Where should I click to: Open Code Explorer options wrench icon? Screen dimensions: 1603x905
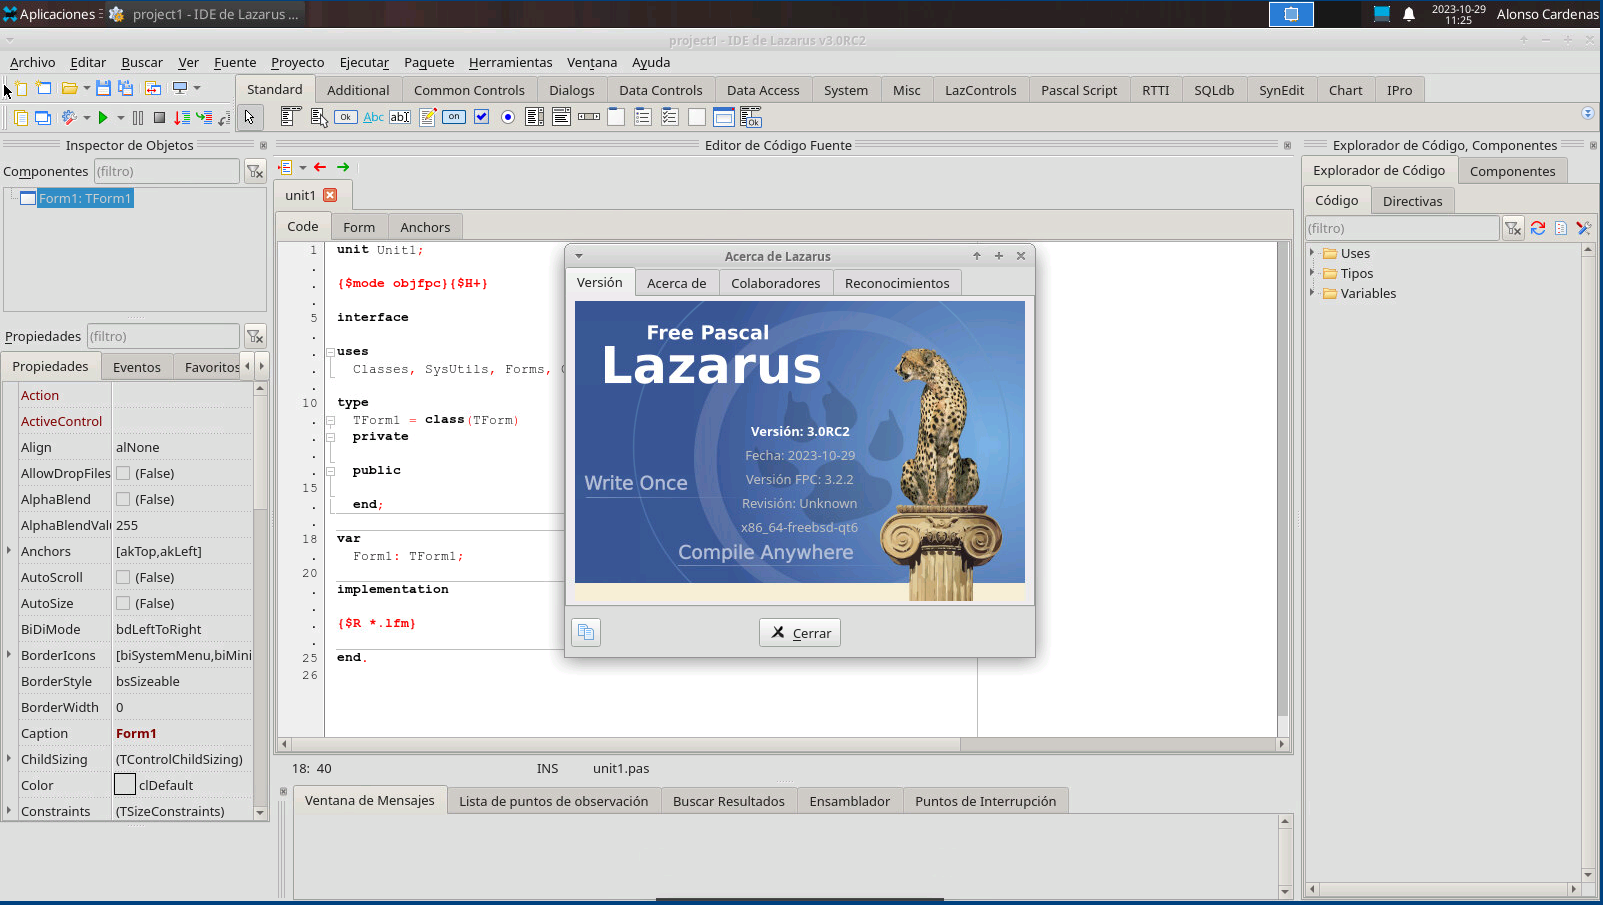tap(1584, 228)
